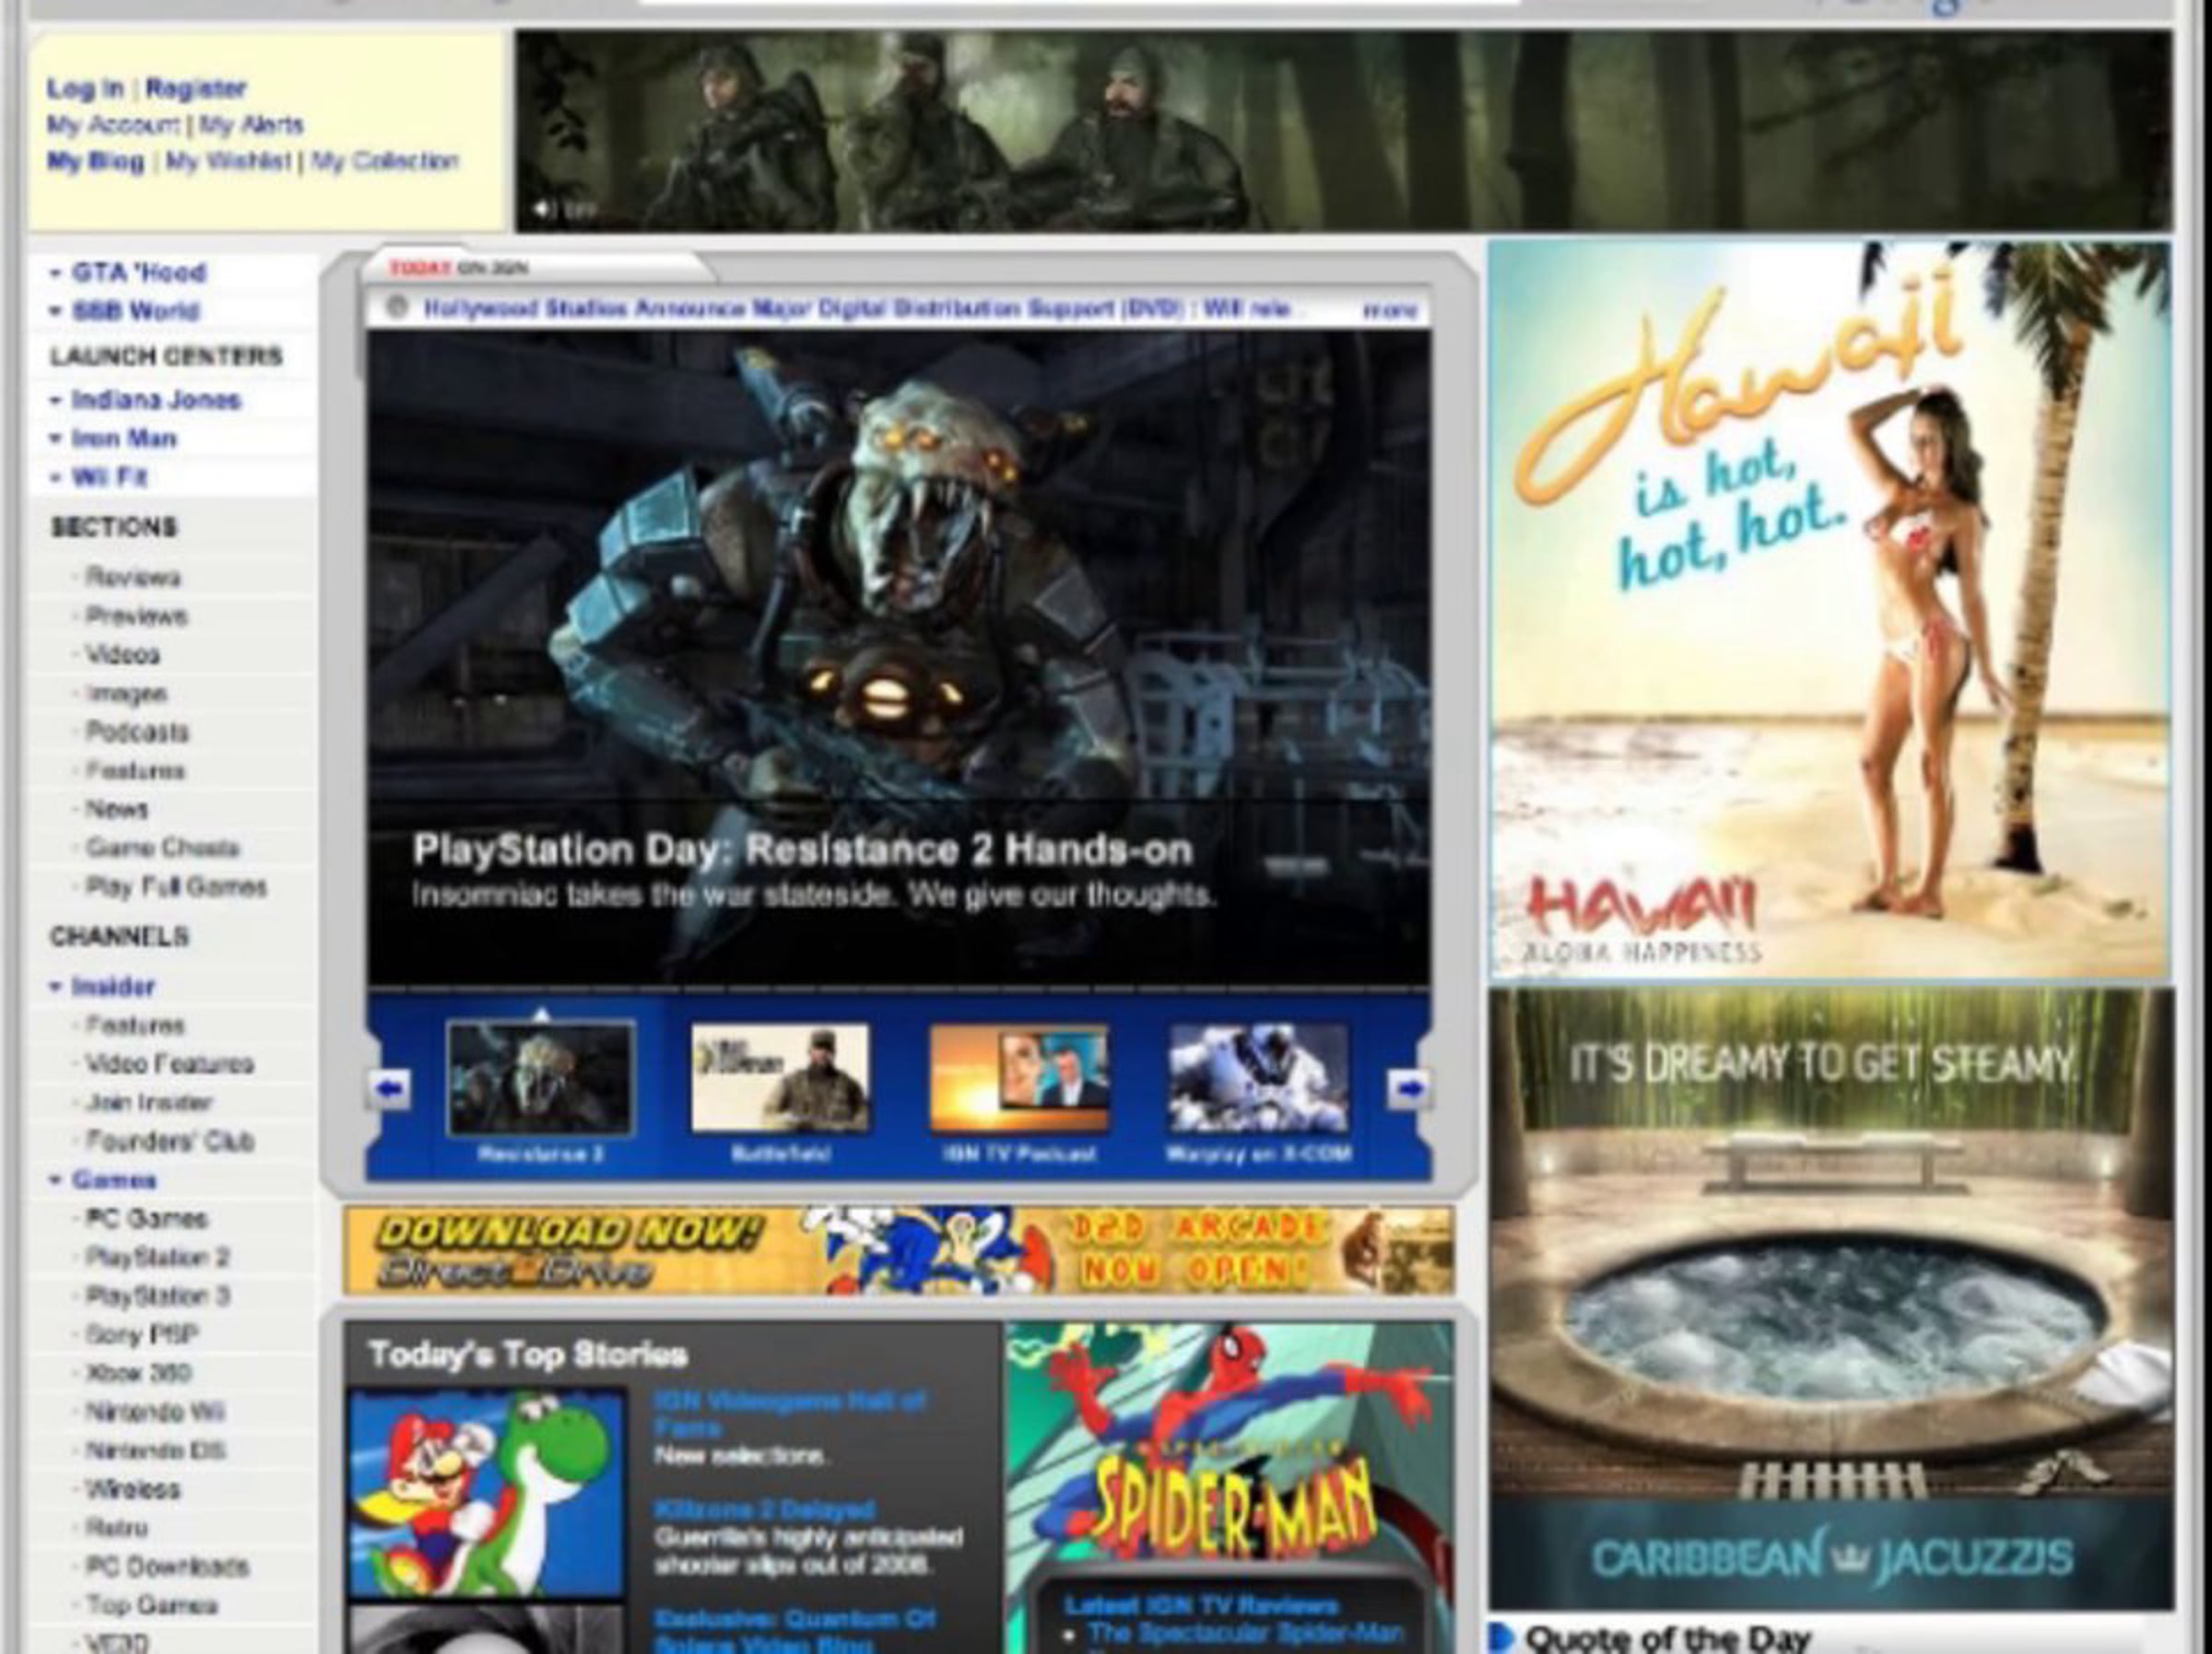Select the Battlefield carousel thumbnail
This screenshot has width=2212, height=1654.
tap(780, 1078)
